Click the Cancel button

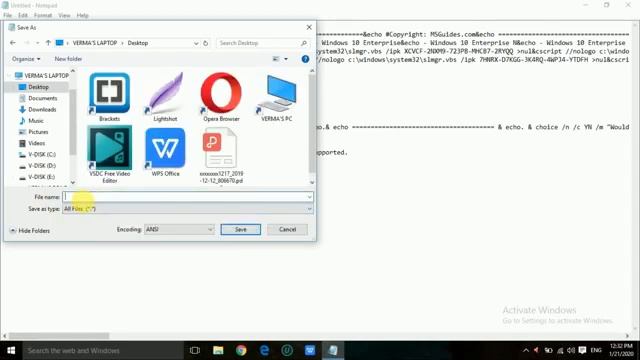(287, 229)
